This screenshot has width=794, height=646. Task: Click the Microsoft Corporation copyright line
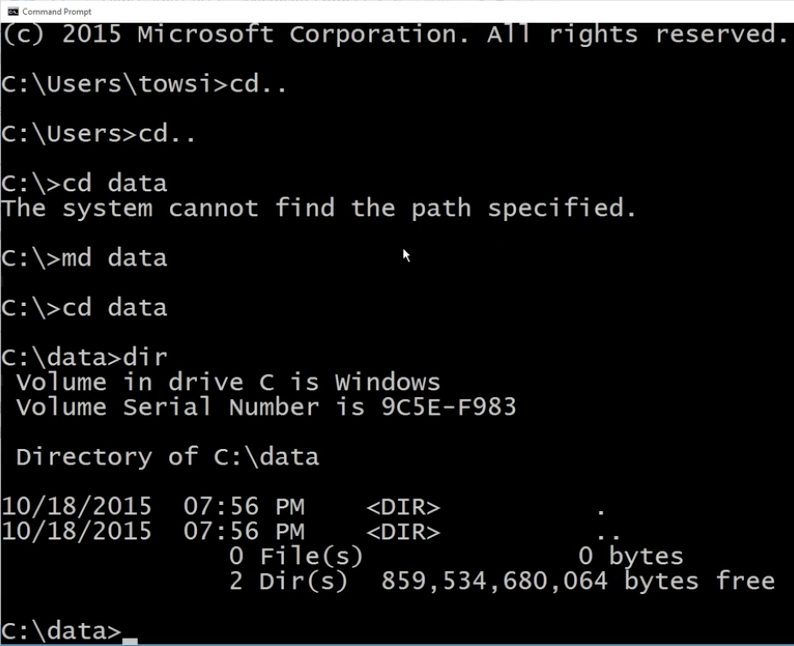[x=395, y=34]
